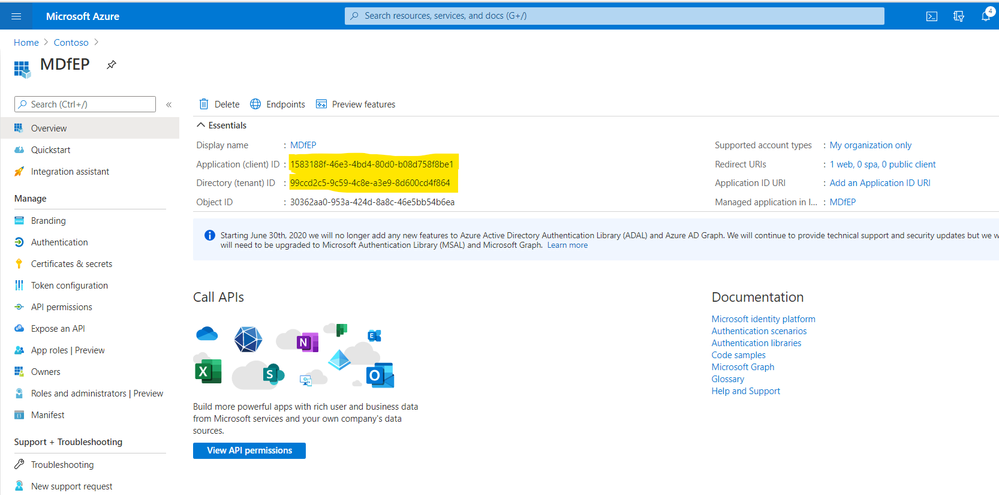Click the Excel icon in Call APIs
This screenshot has height=495, width=999.
pyautogui.click(x=208, y=371)
